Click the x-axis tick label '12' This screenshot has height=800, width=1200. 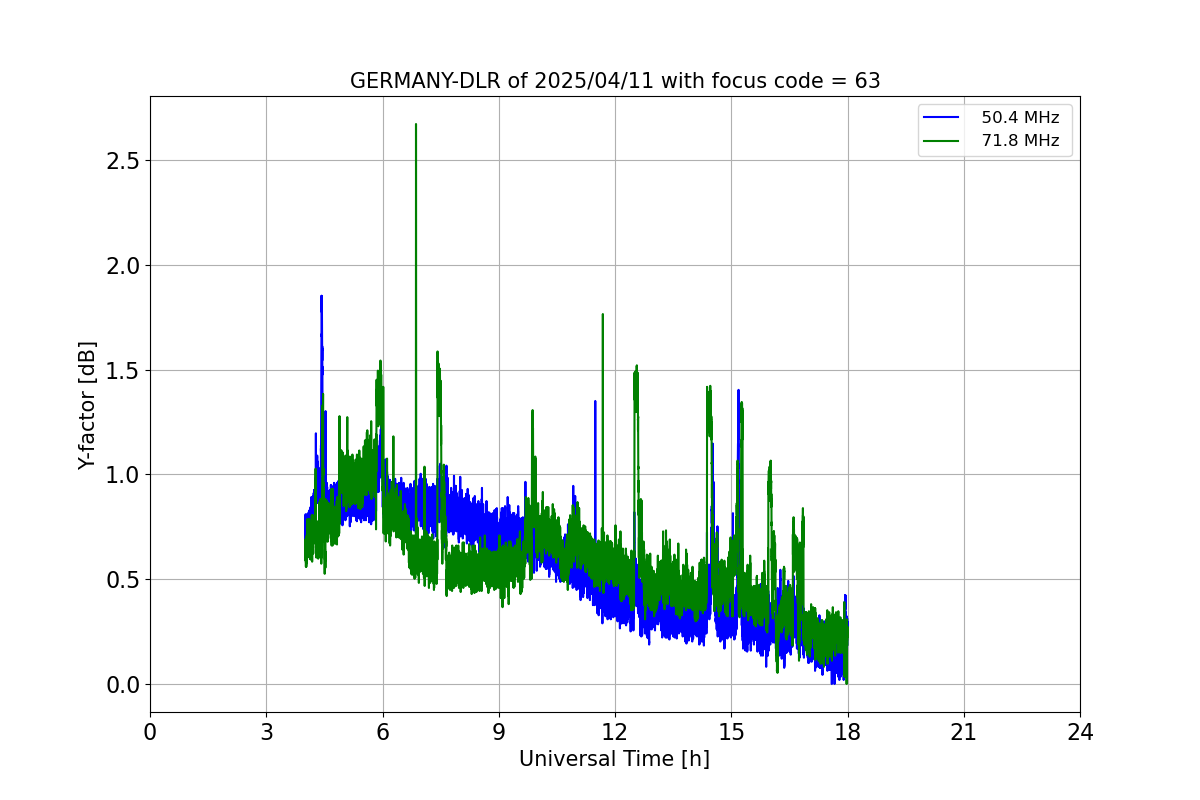tap(615, 732)
